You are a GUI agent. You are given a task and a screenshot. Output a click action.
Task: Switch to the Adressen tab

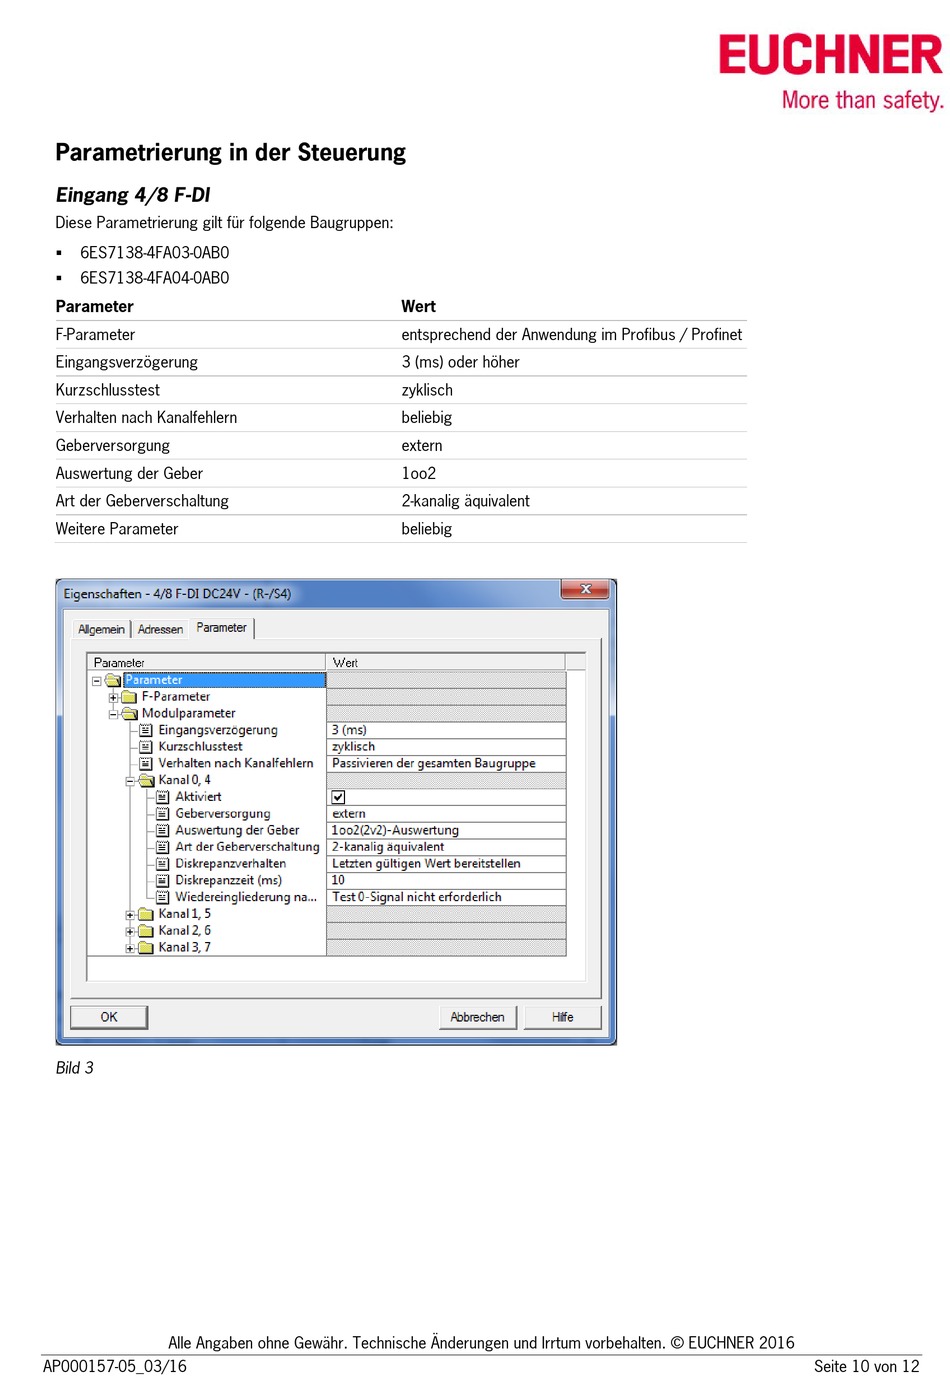pyautogui.click(x=160, y=629)
